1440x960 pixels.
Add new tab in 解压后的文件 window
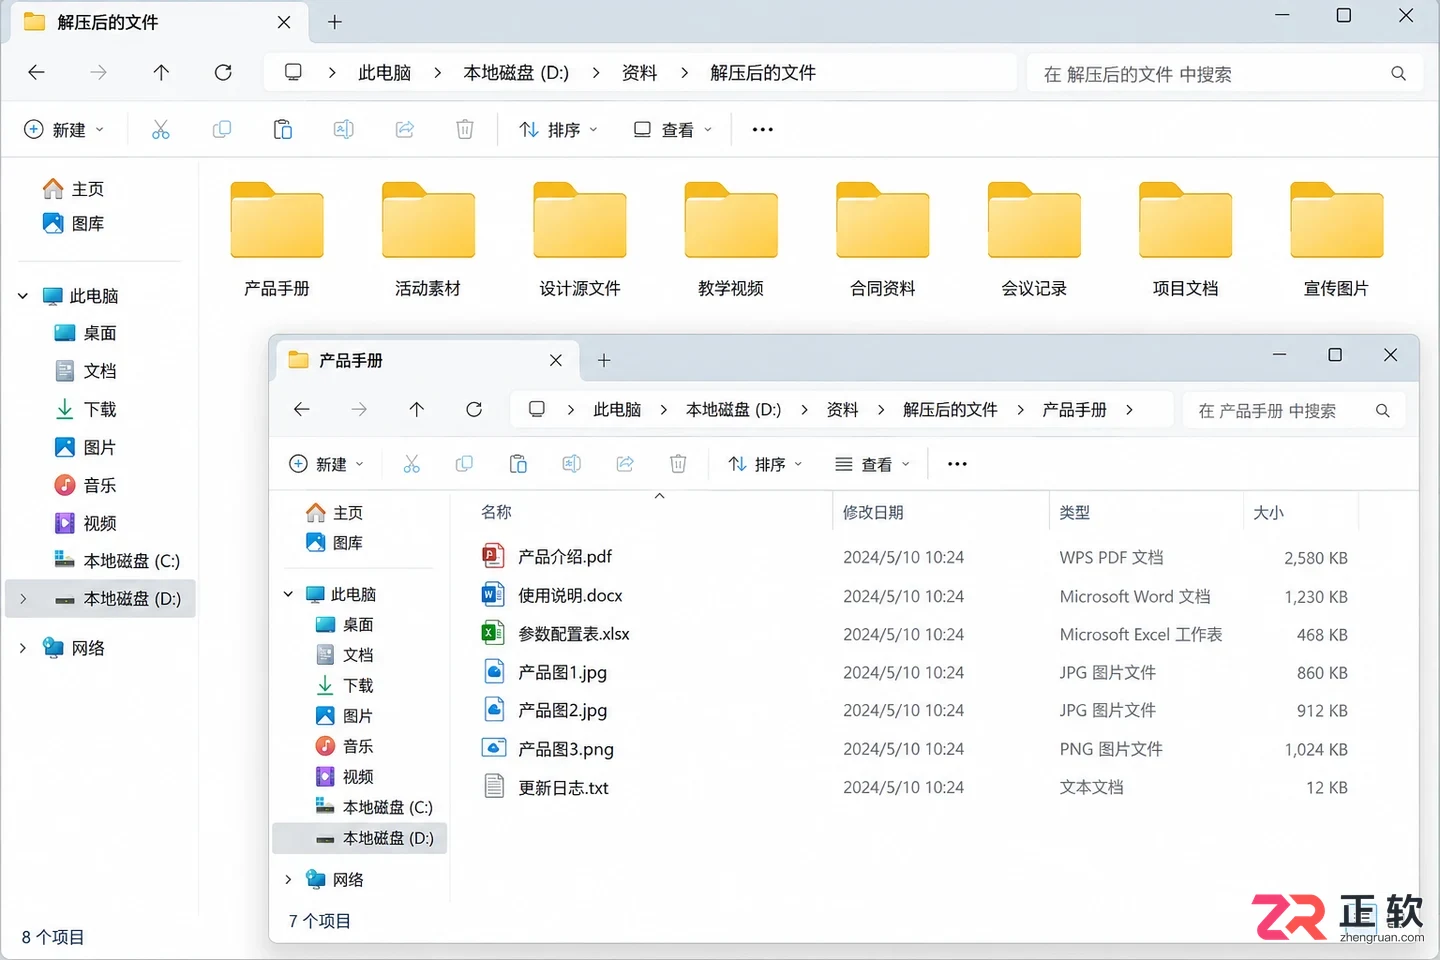click(x=335, y=22)
